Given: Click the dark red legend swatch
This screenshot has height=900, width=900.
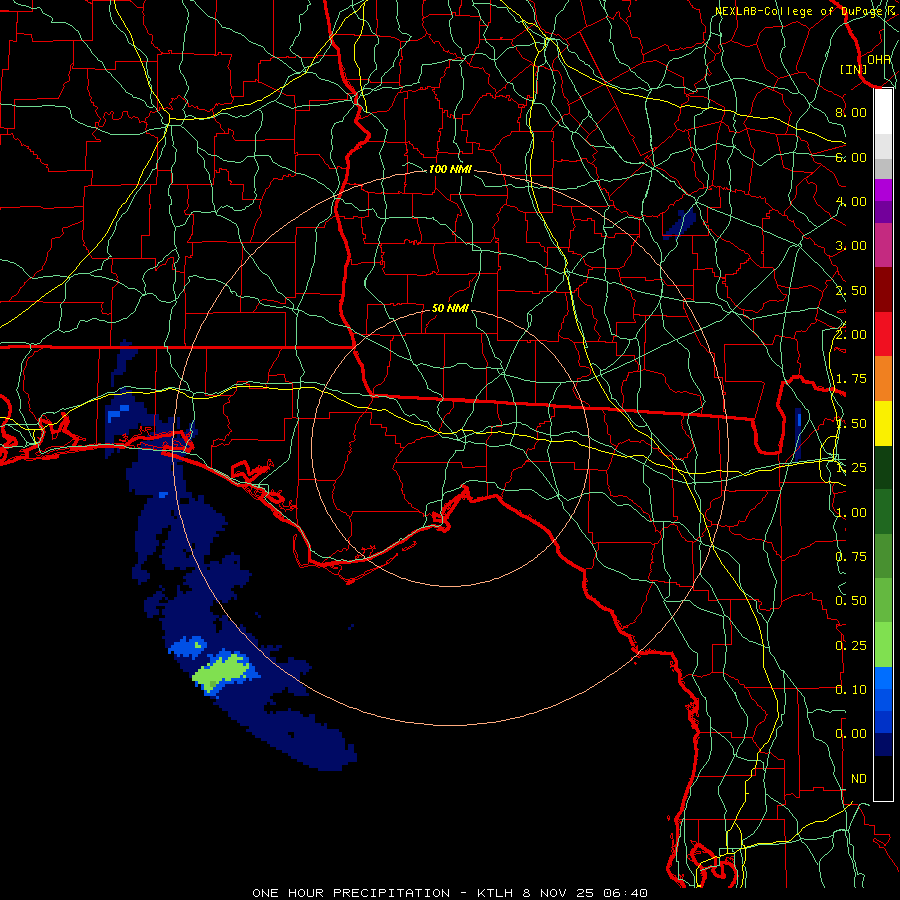Looking at the screenshot, I should (883, 290).
